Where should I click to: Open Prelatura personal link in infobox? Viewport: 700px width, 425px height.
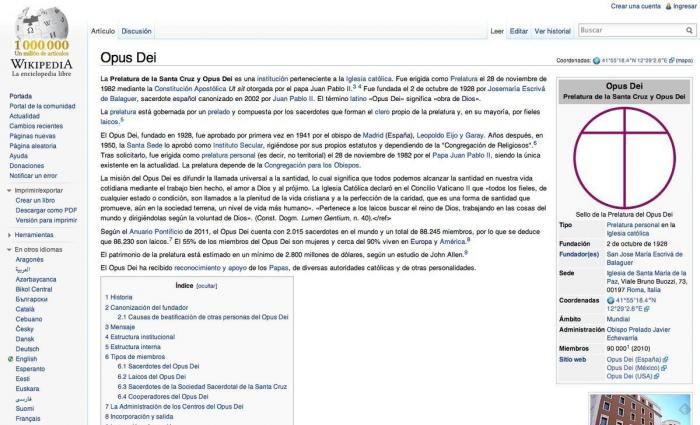pyautogui.click(x=633, y=225)
